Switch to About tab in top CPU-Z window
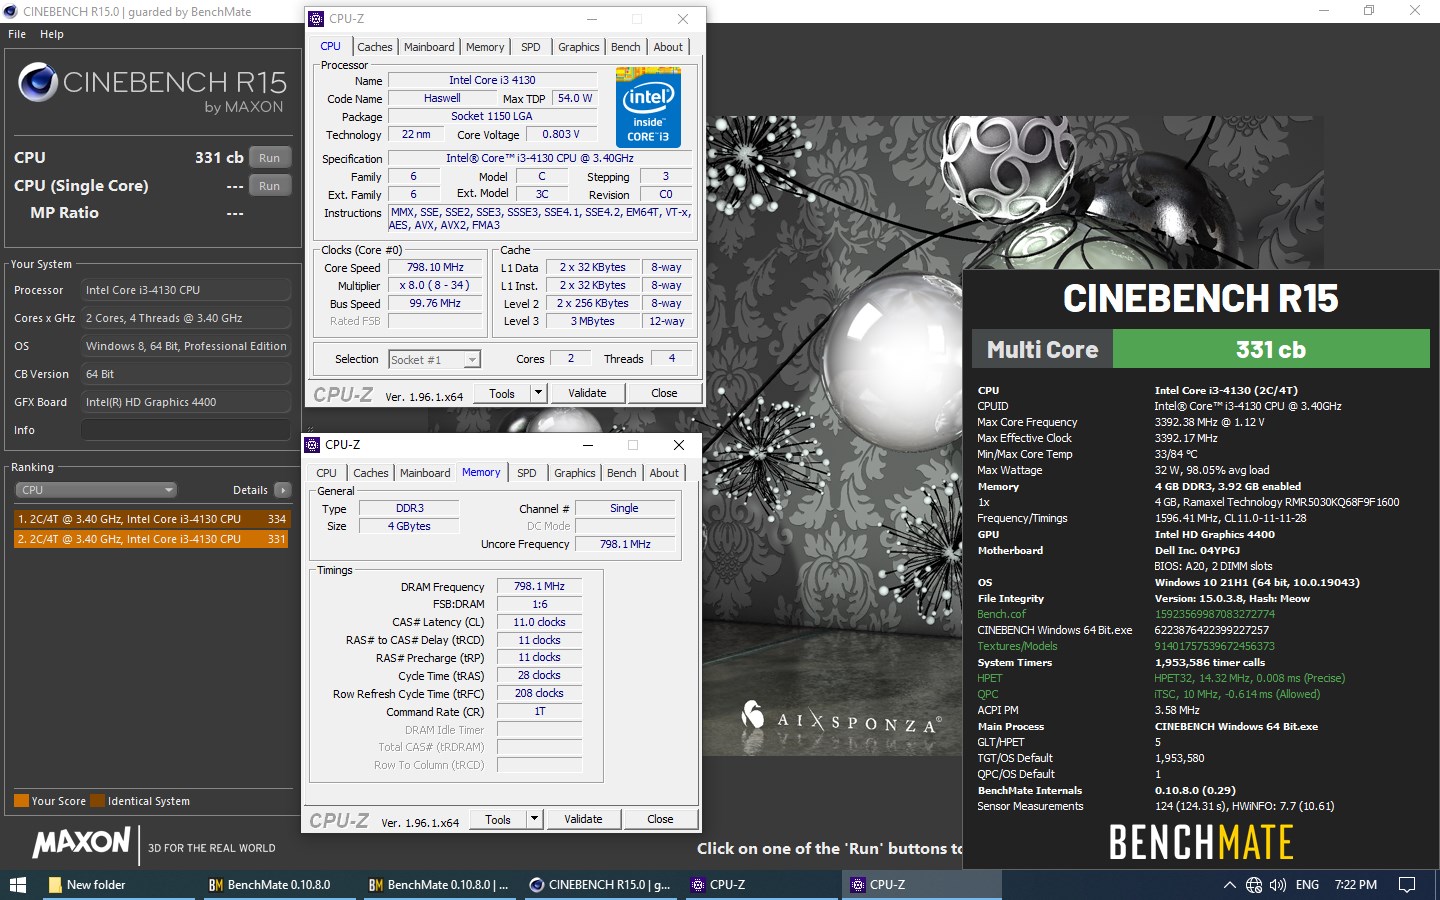 click(669, 47)
